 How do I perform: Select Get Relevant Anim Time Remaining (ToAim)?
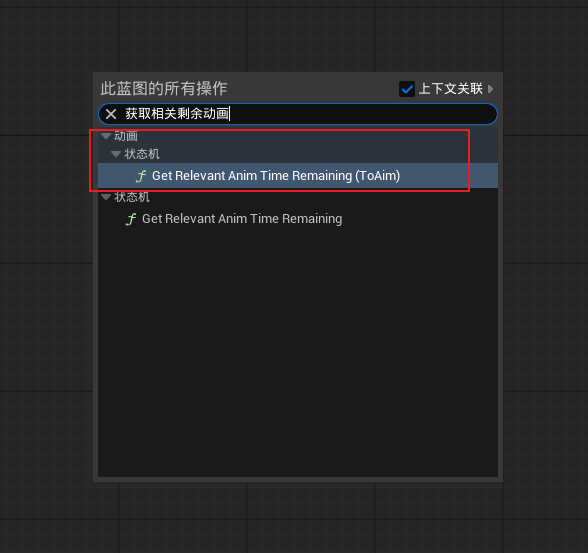[298, 175]
